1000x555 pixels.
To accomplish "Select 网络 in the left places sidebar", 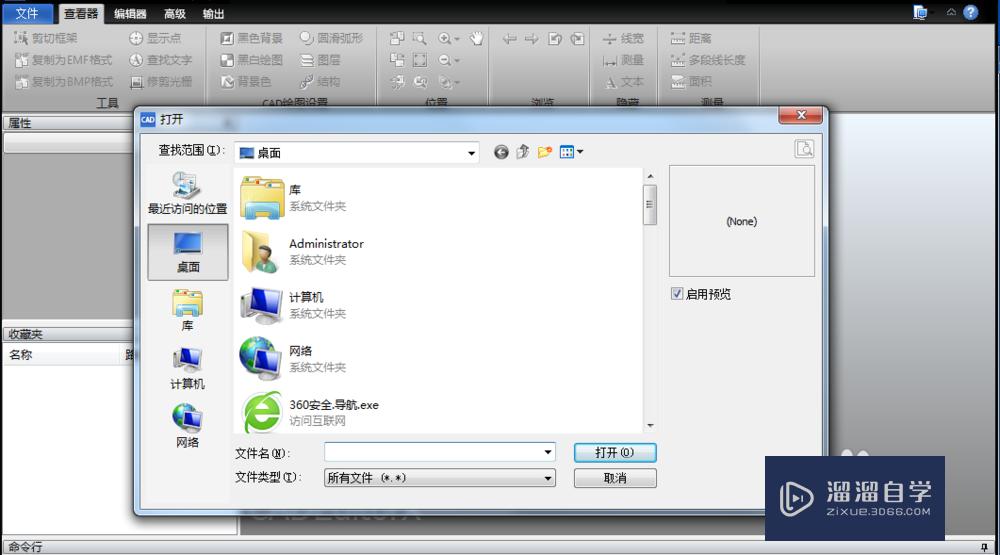I will (x=188, y=426).
